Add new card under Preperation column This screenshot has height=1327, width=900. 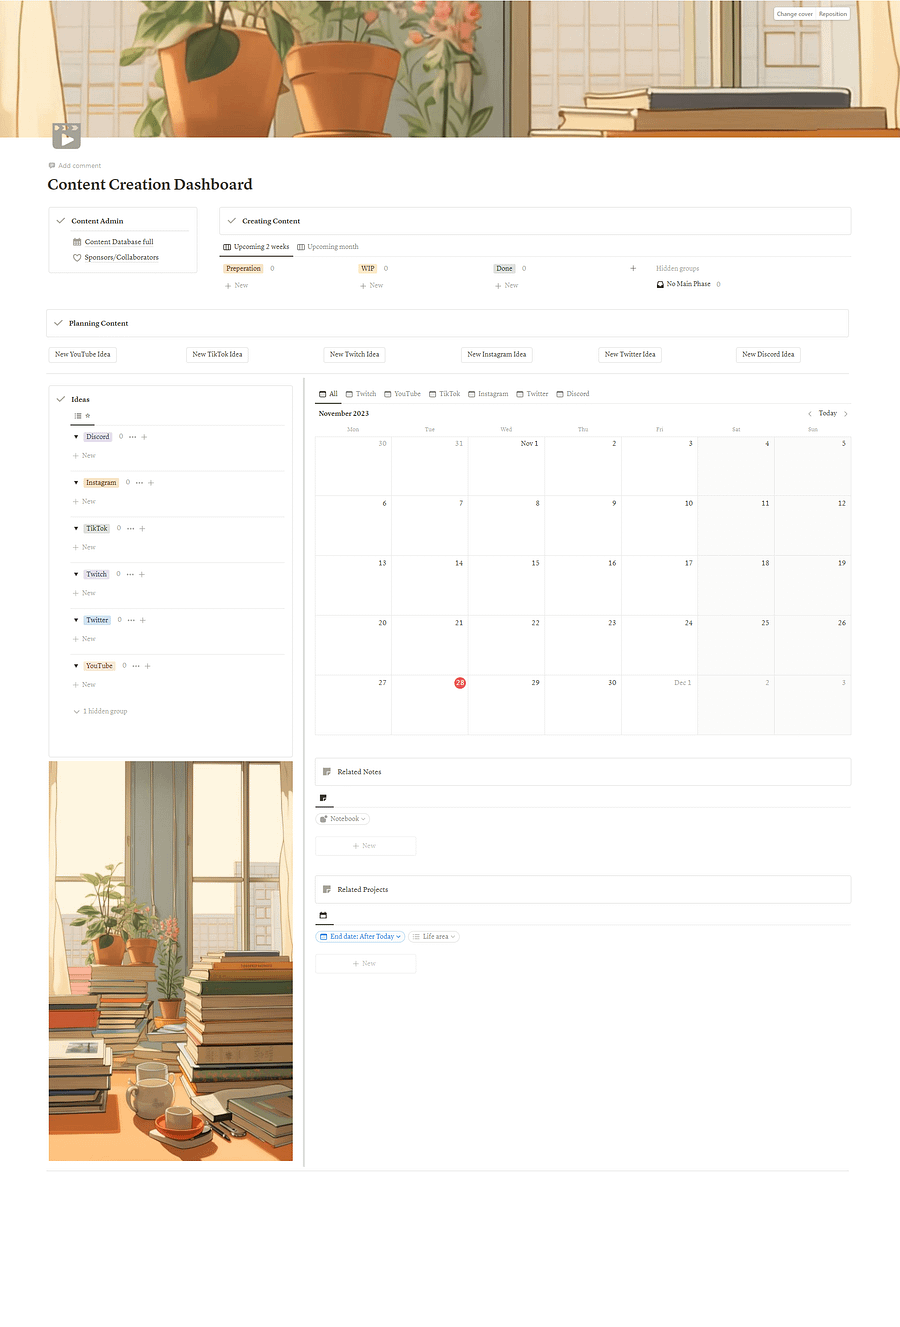click(237, 286)
